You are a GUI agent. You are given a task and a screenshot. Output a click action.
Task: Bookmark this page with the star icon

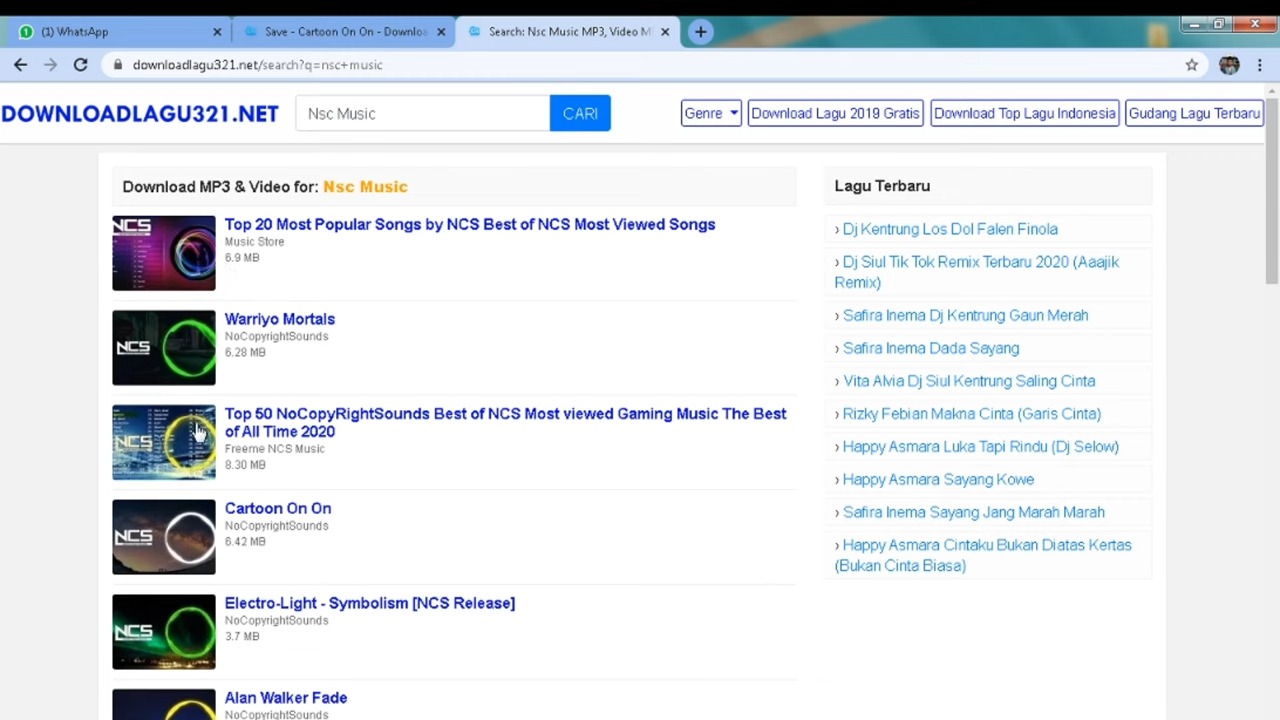pyautogui.click(x=1191, y=65)
